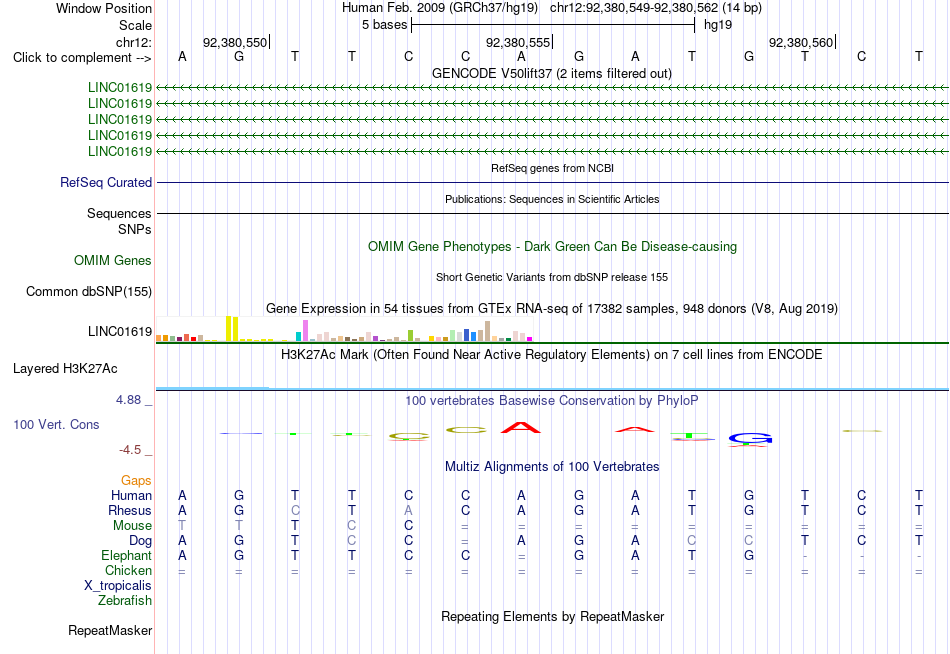Open the 'RefSeq genes from NCBI' track title

552,168
